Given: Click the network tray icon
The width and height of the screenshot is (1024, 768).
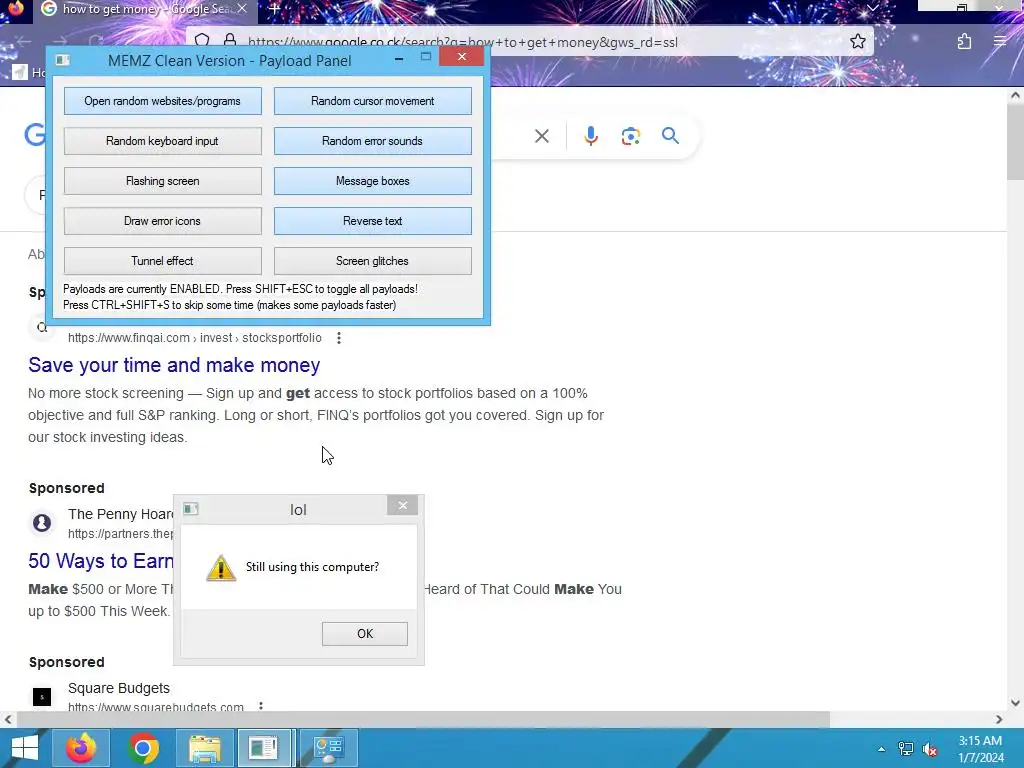Looking at the screenshot, I should point(906,749).
